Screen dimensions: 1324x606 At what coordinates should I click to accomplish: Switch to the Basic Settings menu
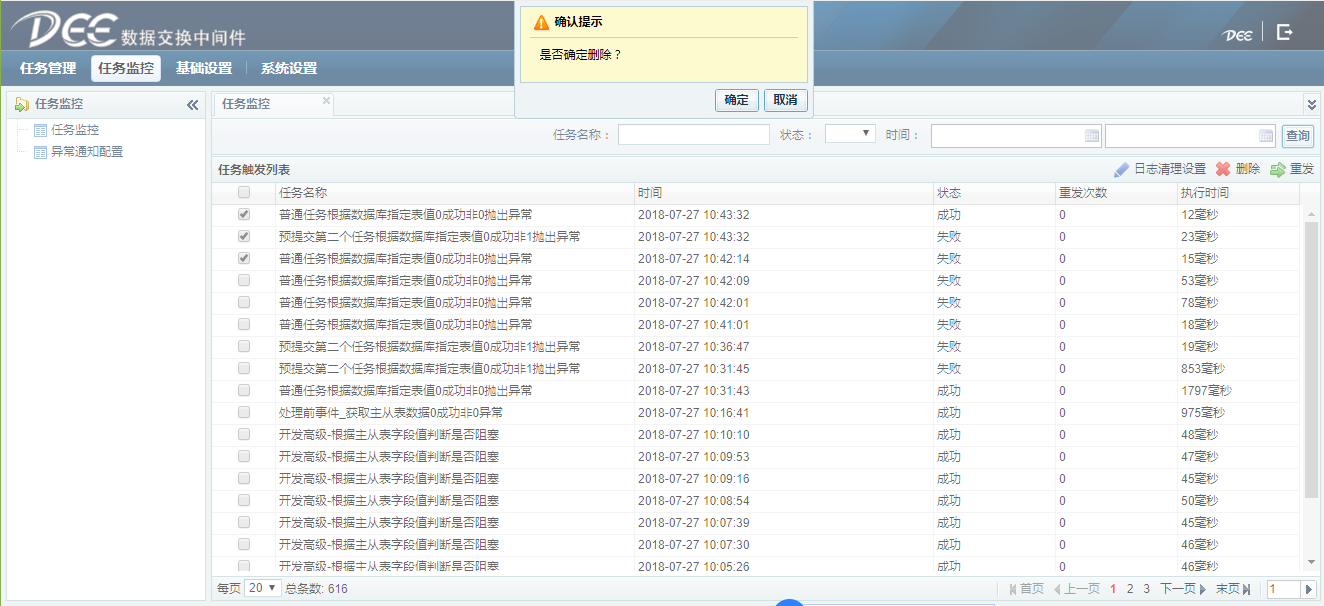204,69
